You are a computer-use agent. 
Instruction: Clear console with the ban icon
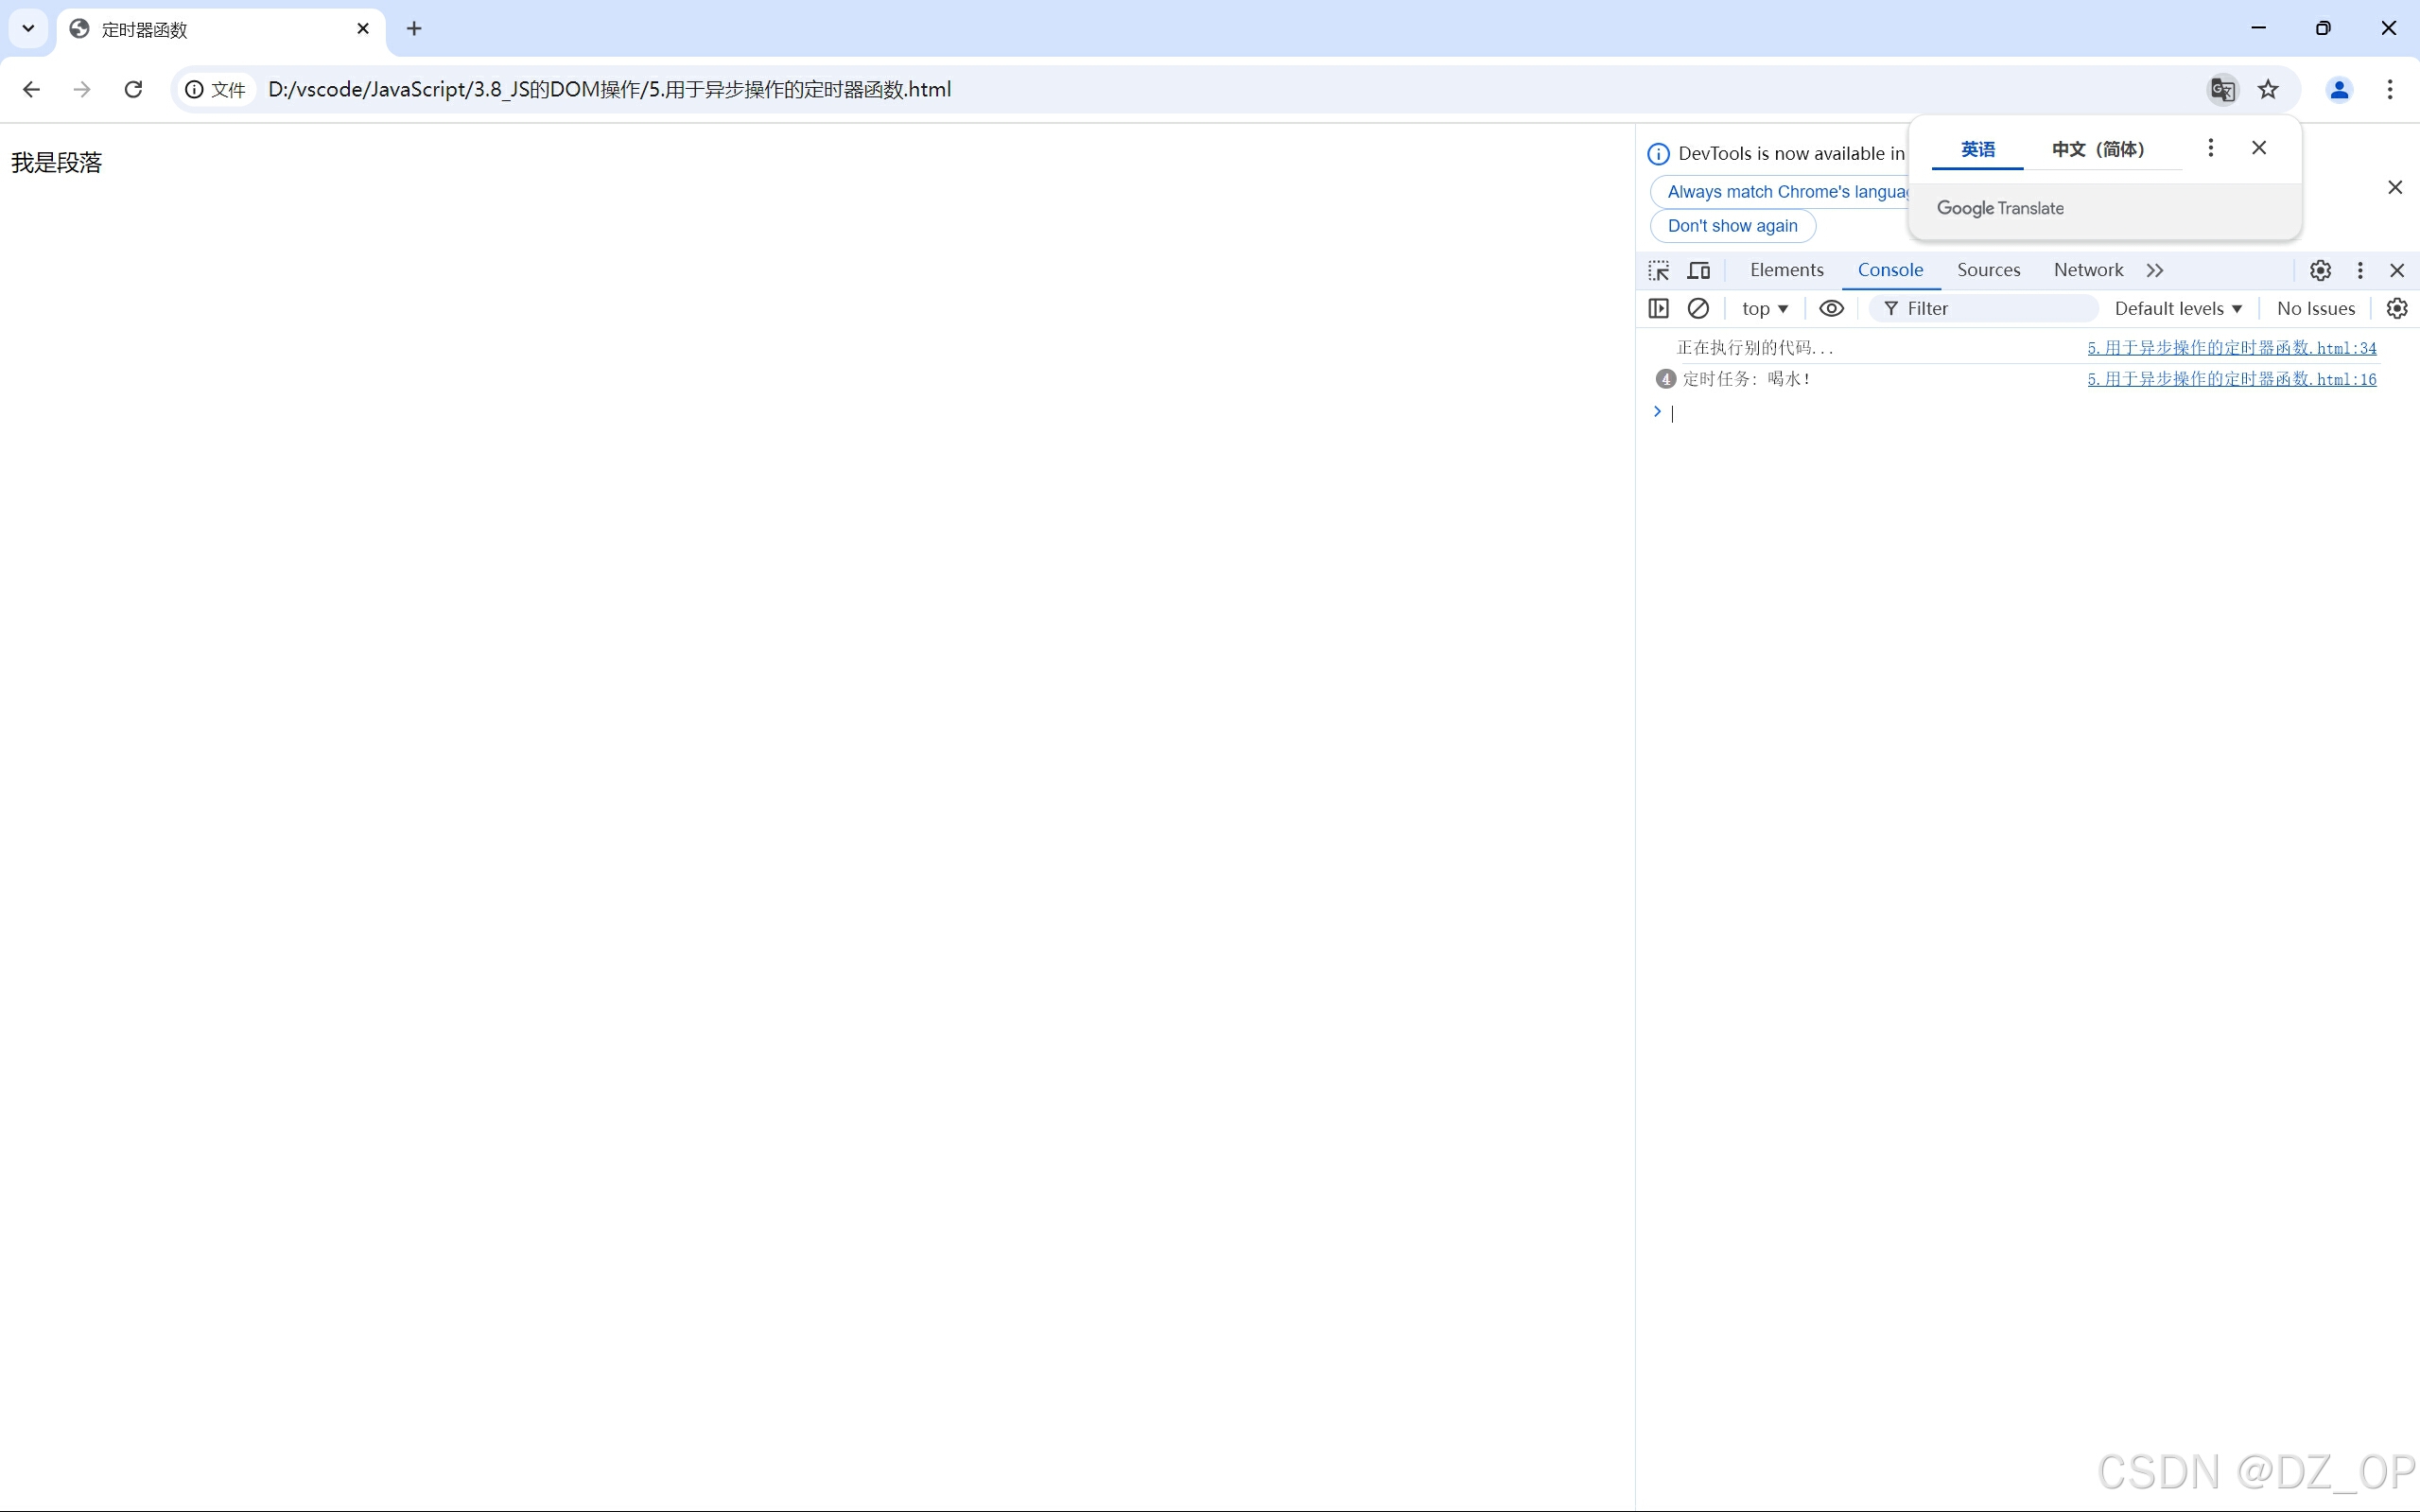[1698, 308]
